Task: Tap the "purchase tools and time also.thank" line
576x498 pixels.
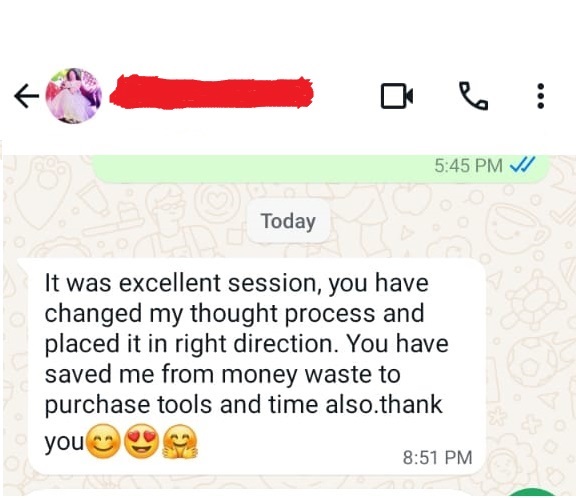Action: click(x=243, y=405)
